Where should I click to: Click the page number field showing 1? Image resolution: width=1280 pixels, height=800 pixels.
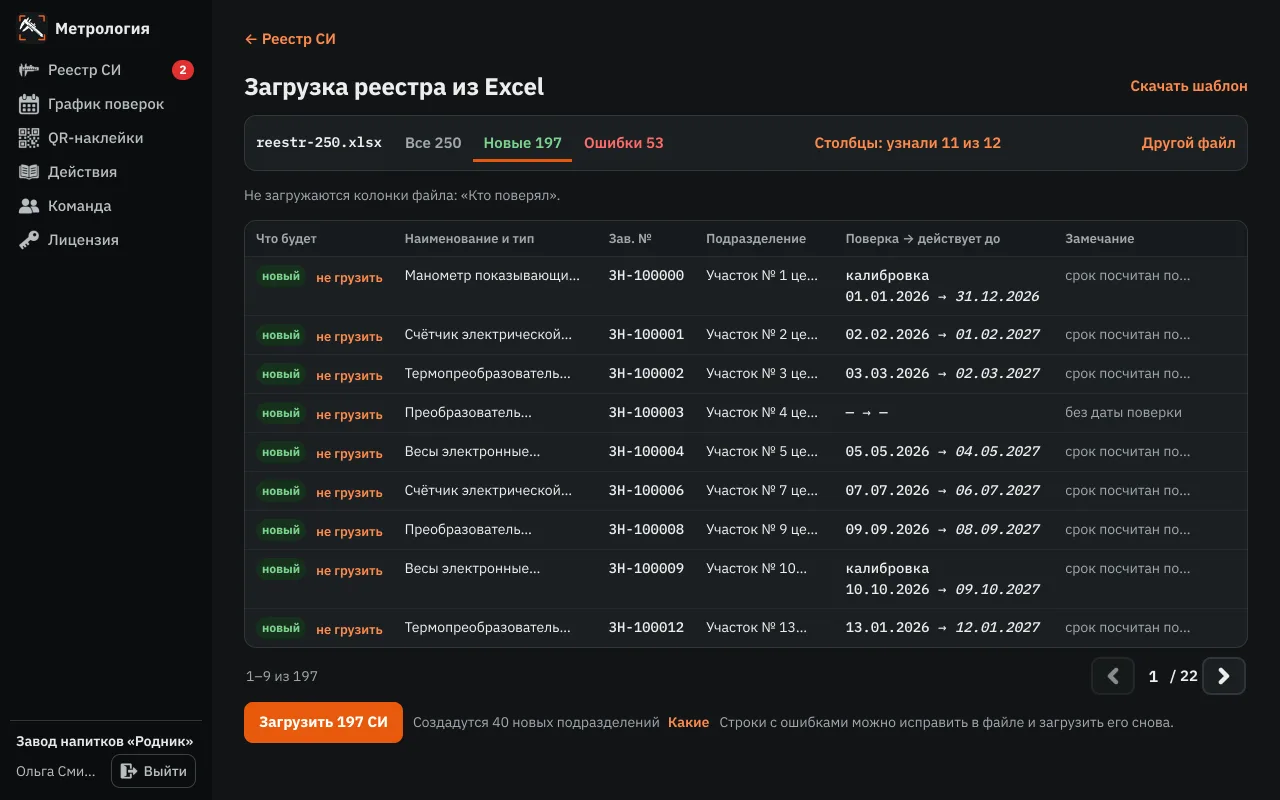tap(1153, 676)
